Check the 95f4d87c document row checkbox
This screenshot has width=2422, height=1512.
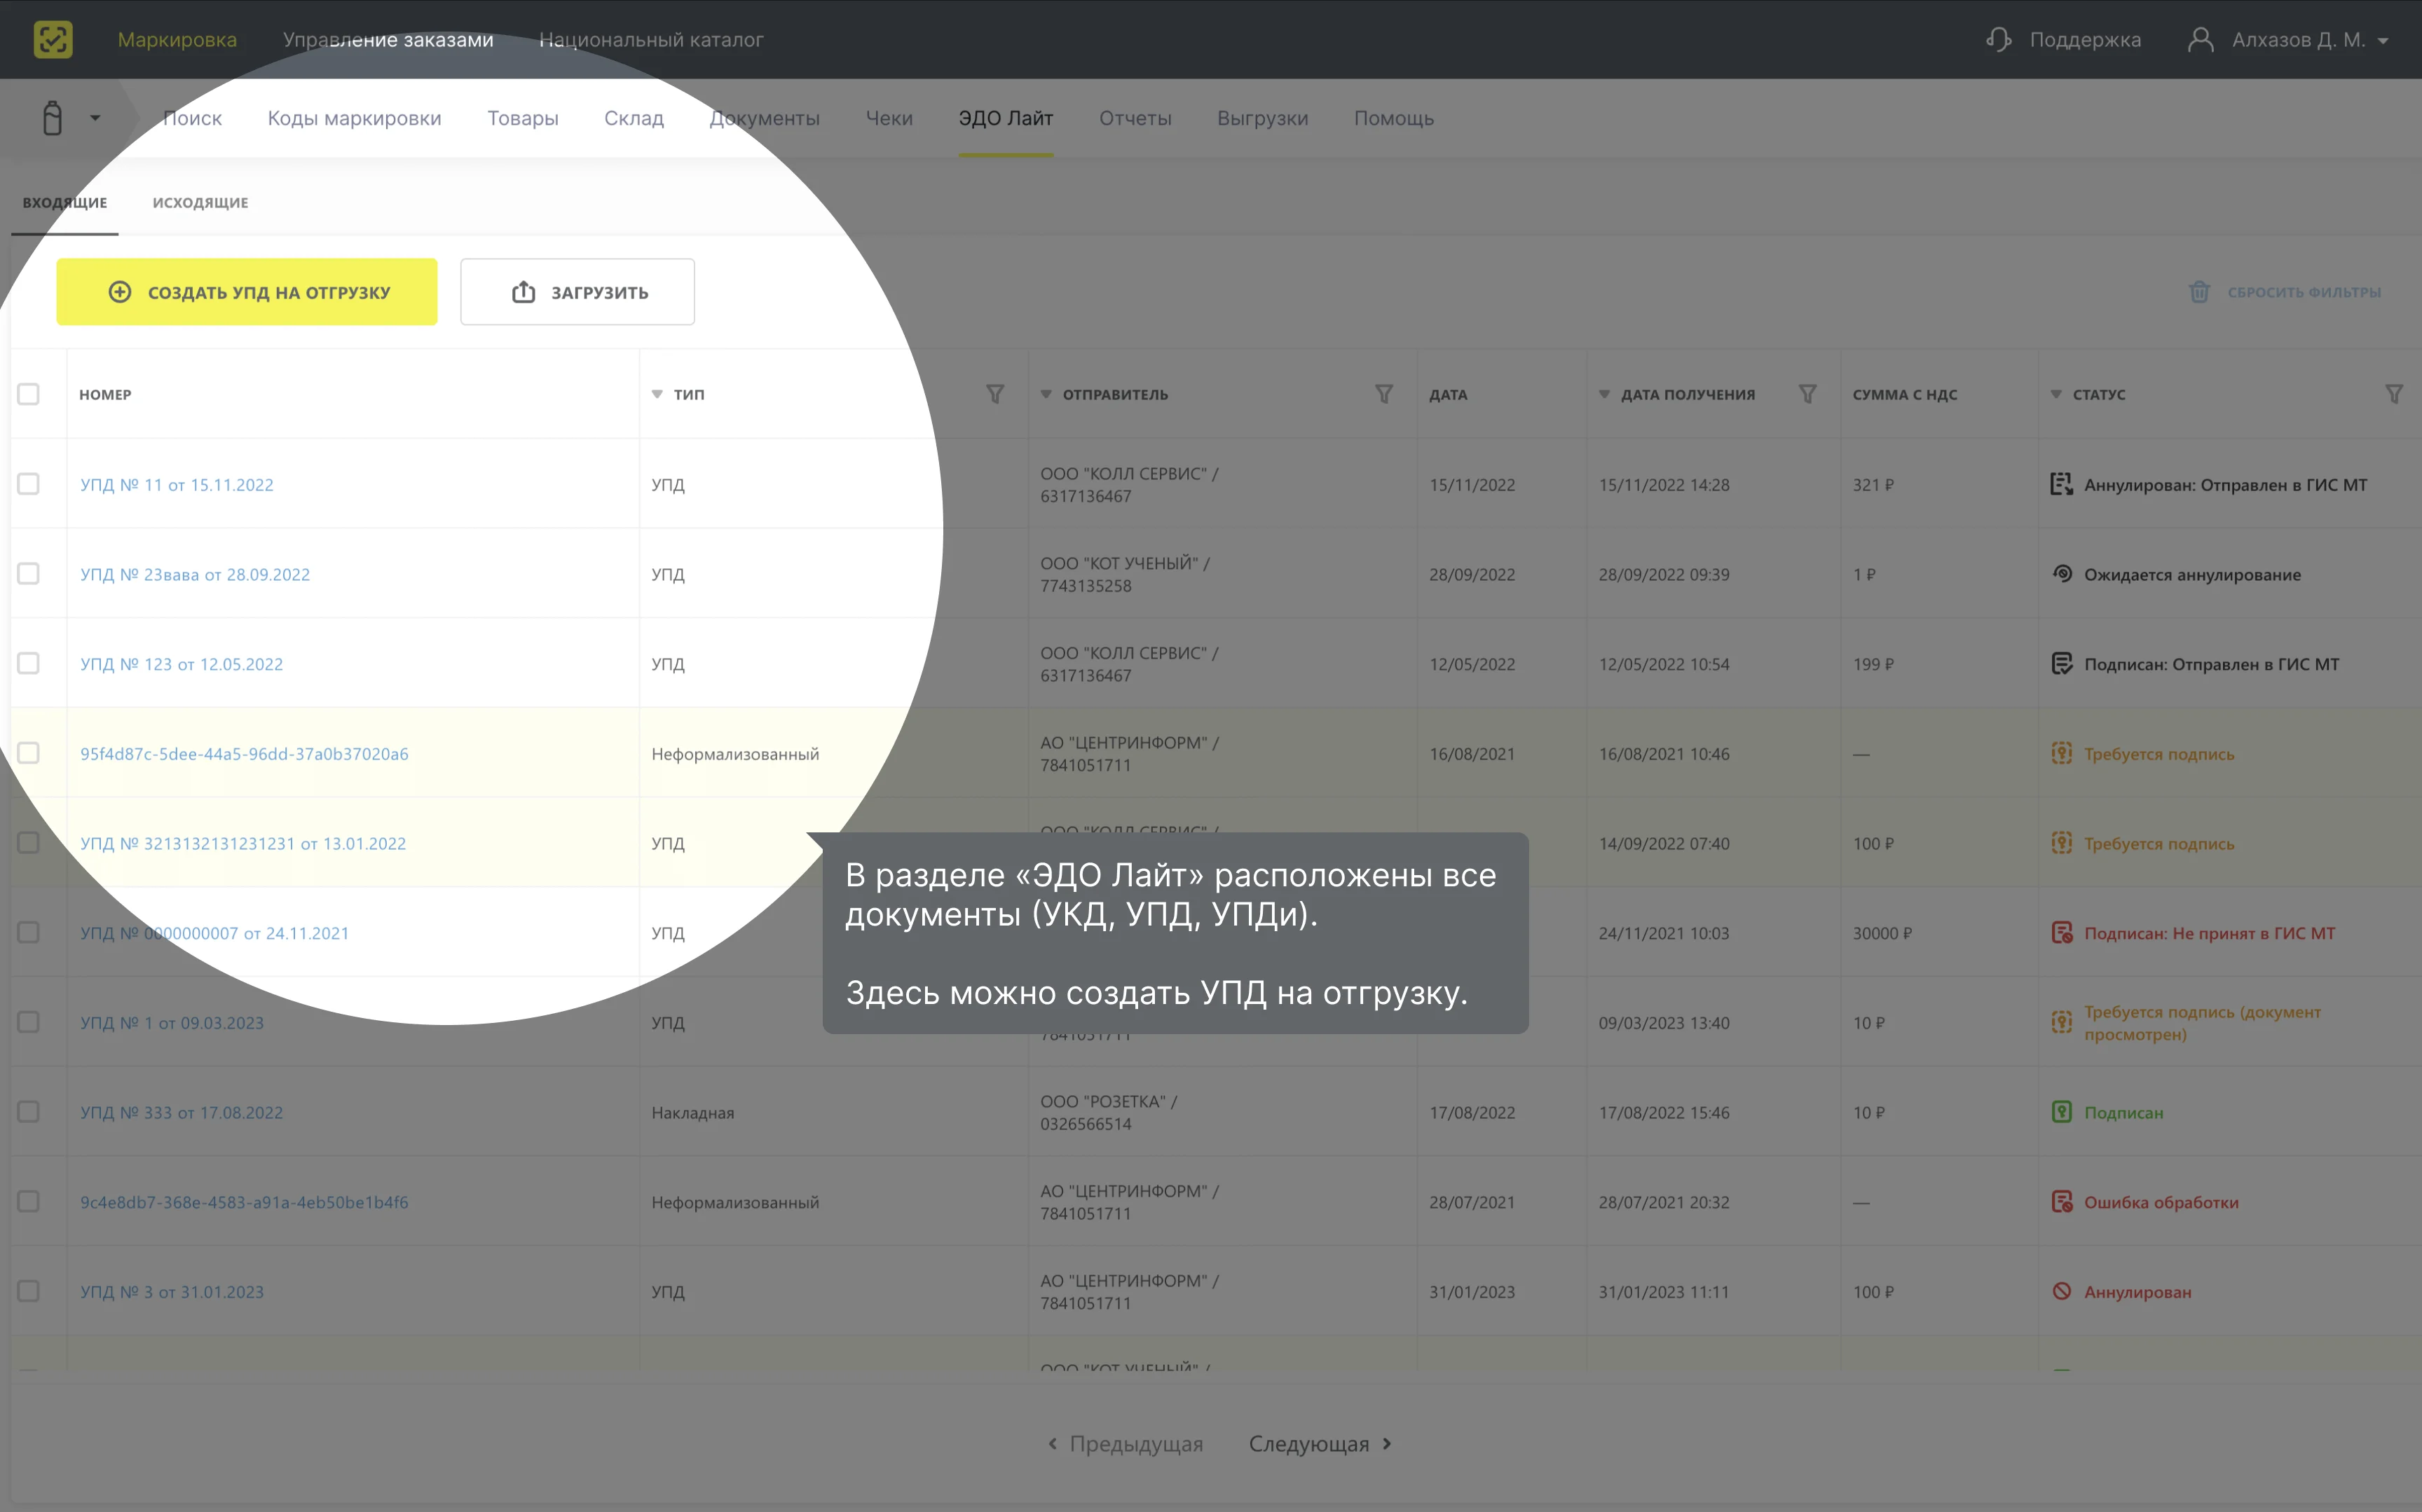28,753
